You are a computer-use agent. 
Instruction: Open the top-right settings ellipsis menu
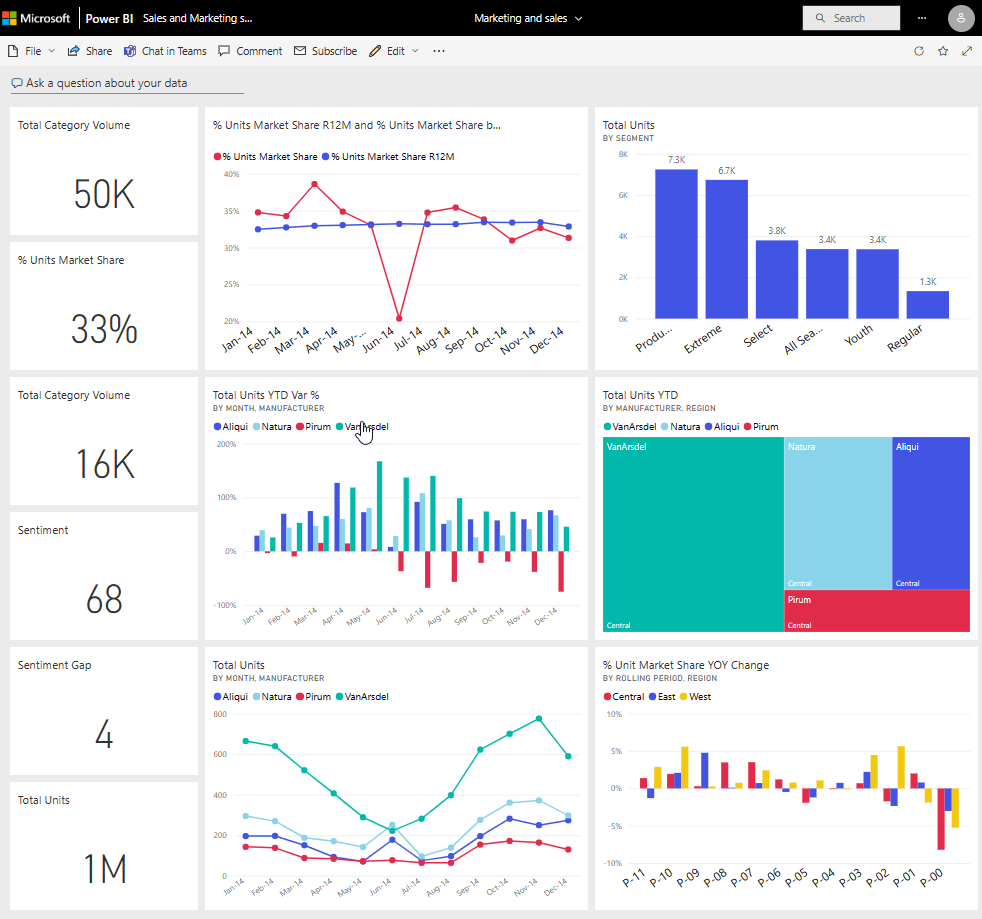pyautogui.click(x=922, y=18)
